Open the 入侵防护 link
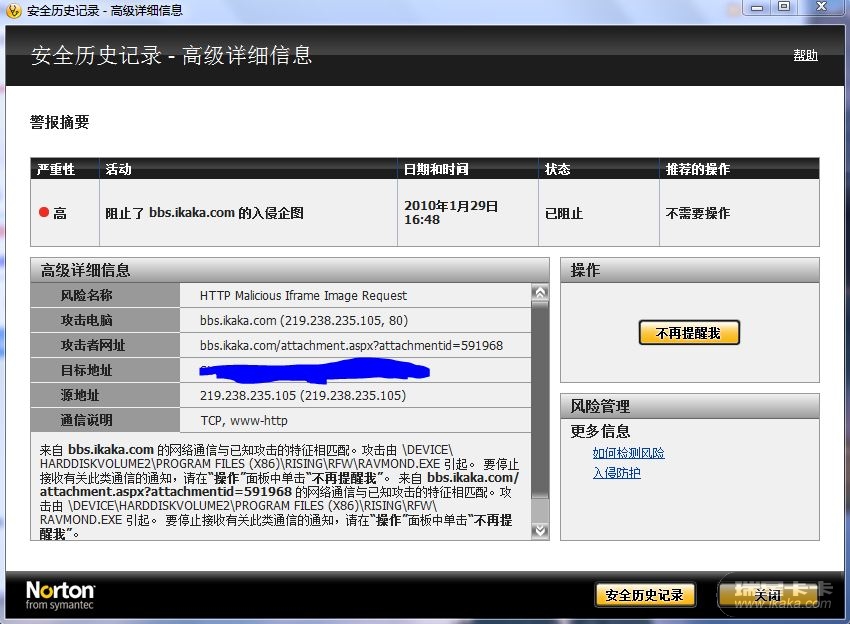The image size is (850, 624). tap(616, 473)
